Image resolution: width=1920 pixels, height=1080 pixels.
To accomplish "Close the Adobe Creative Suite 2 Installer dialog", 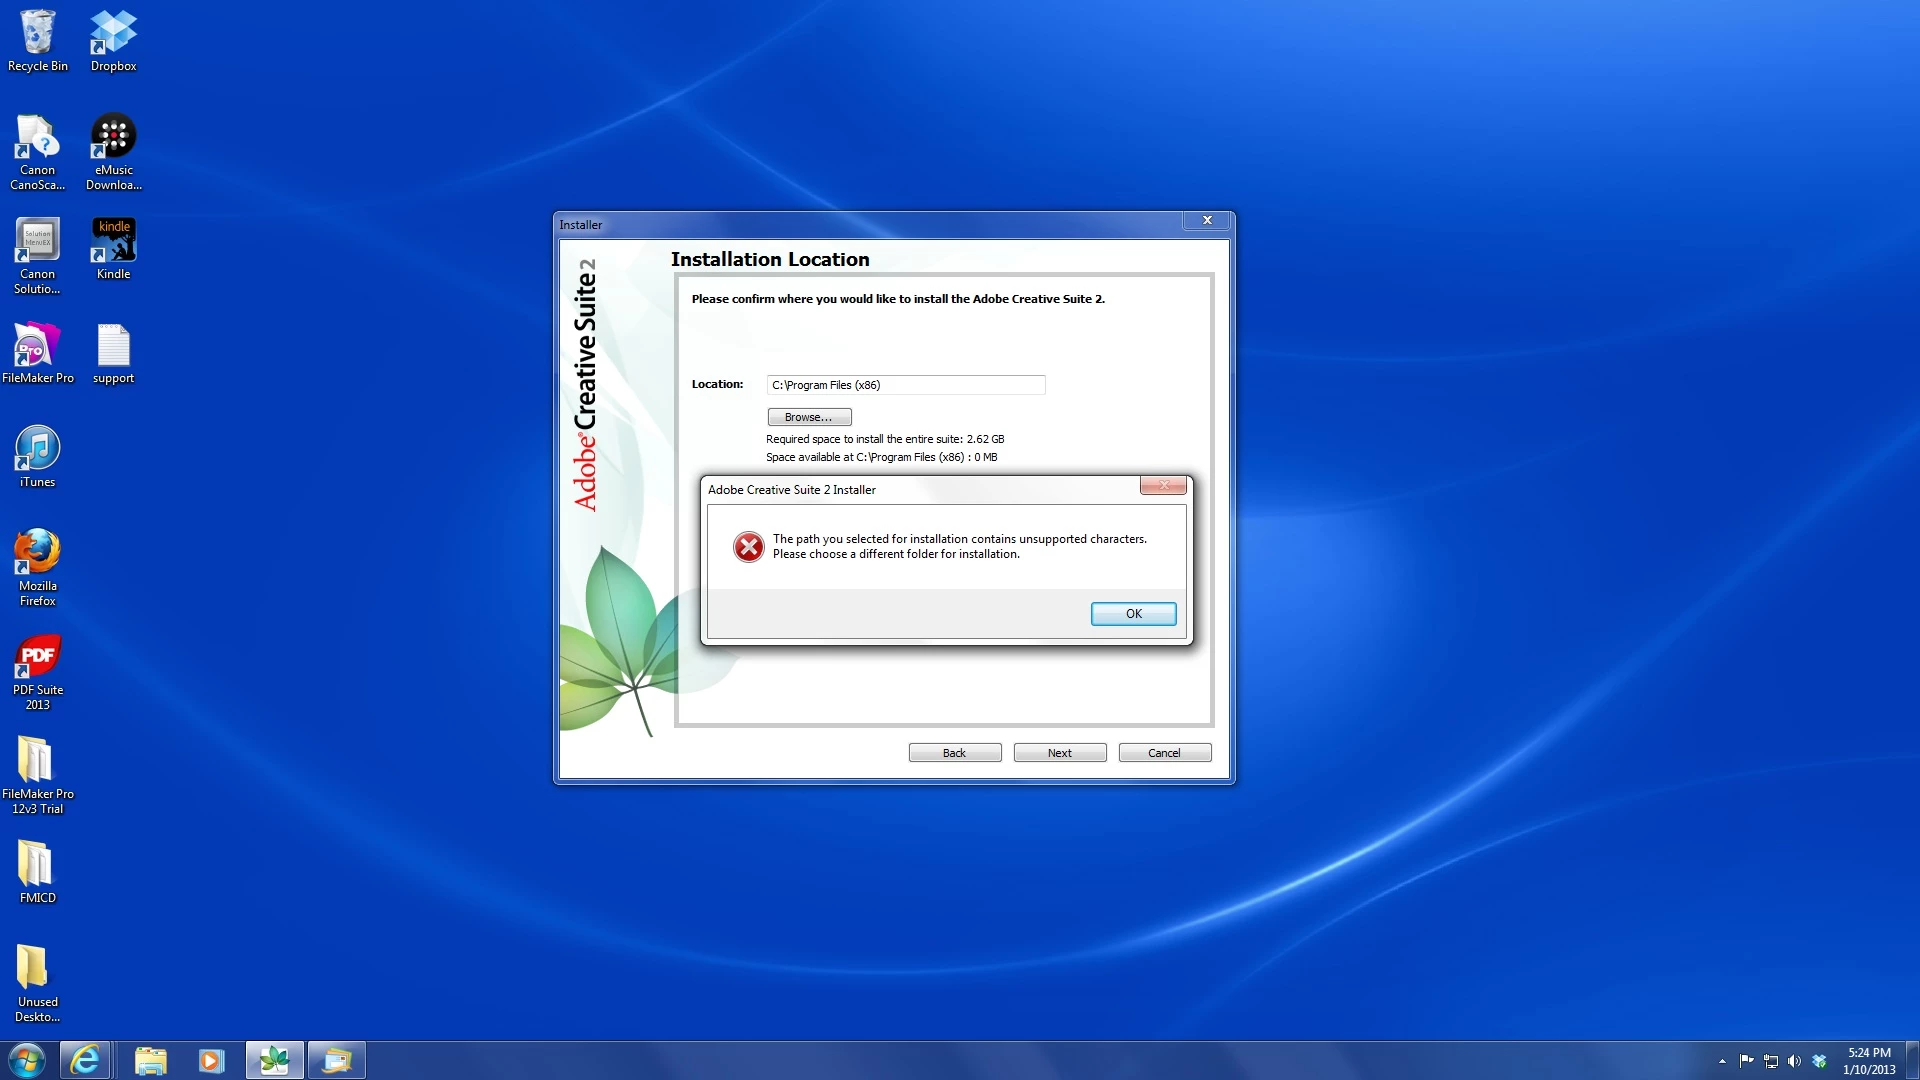I will pyautogui.click(x=1163, y=486).
